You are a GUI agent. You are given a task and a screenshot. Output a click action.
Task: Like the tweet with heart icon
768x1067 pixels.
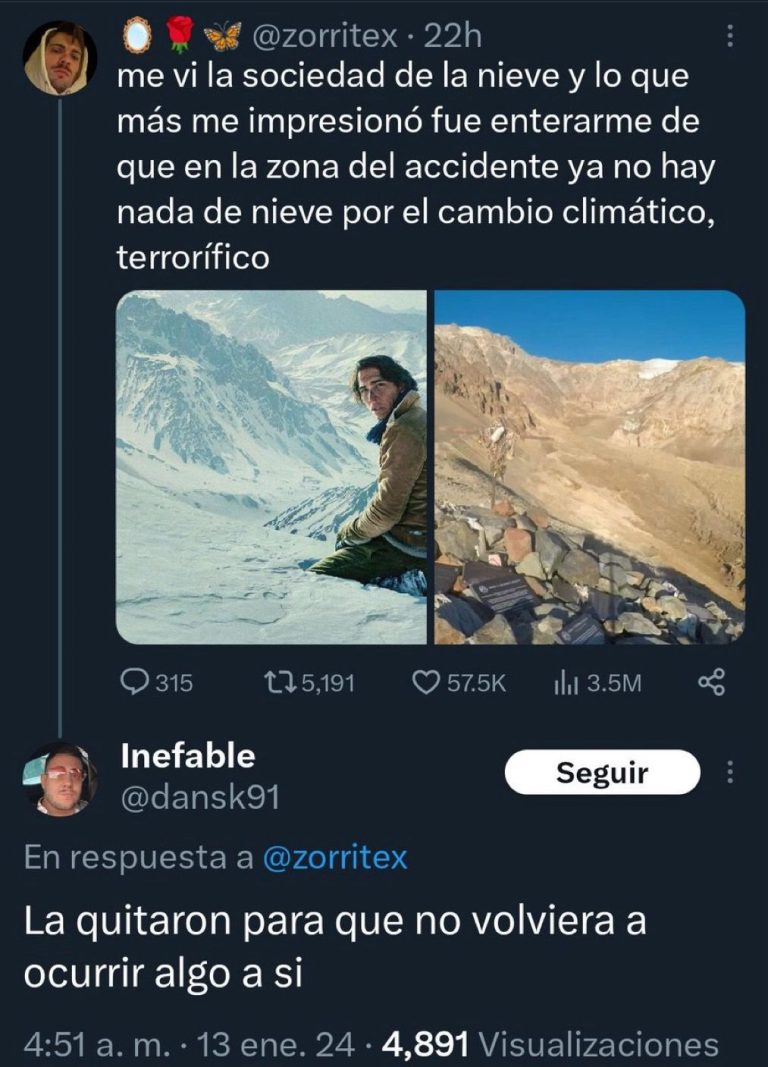pyautogui.click(x=427, y=682)
